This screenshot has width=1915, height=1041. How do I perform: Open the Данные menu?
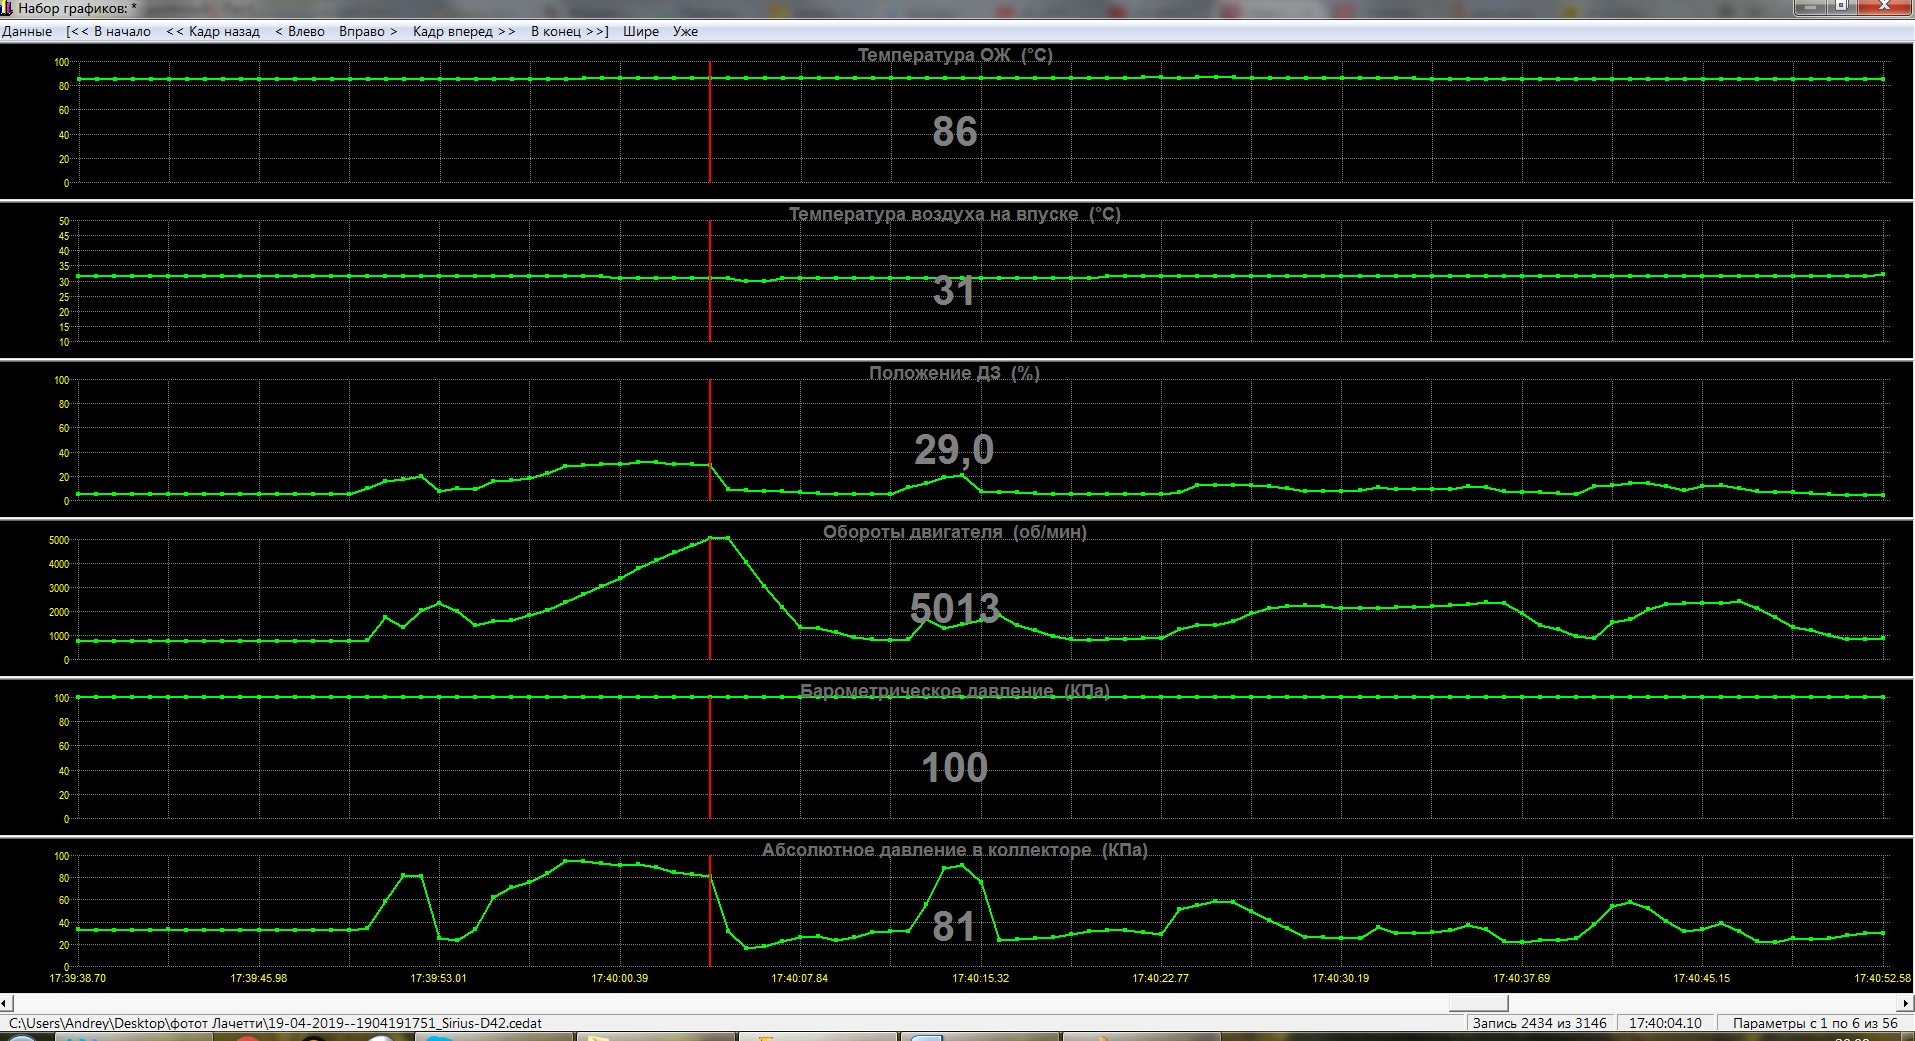coord(27,31)
